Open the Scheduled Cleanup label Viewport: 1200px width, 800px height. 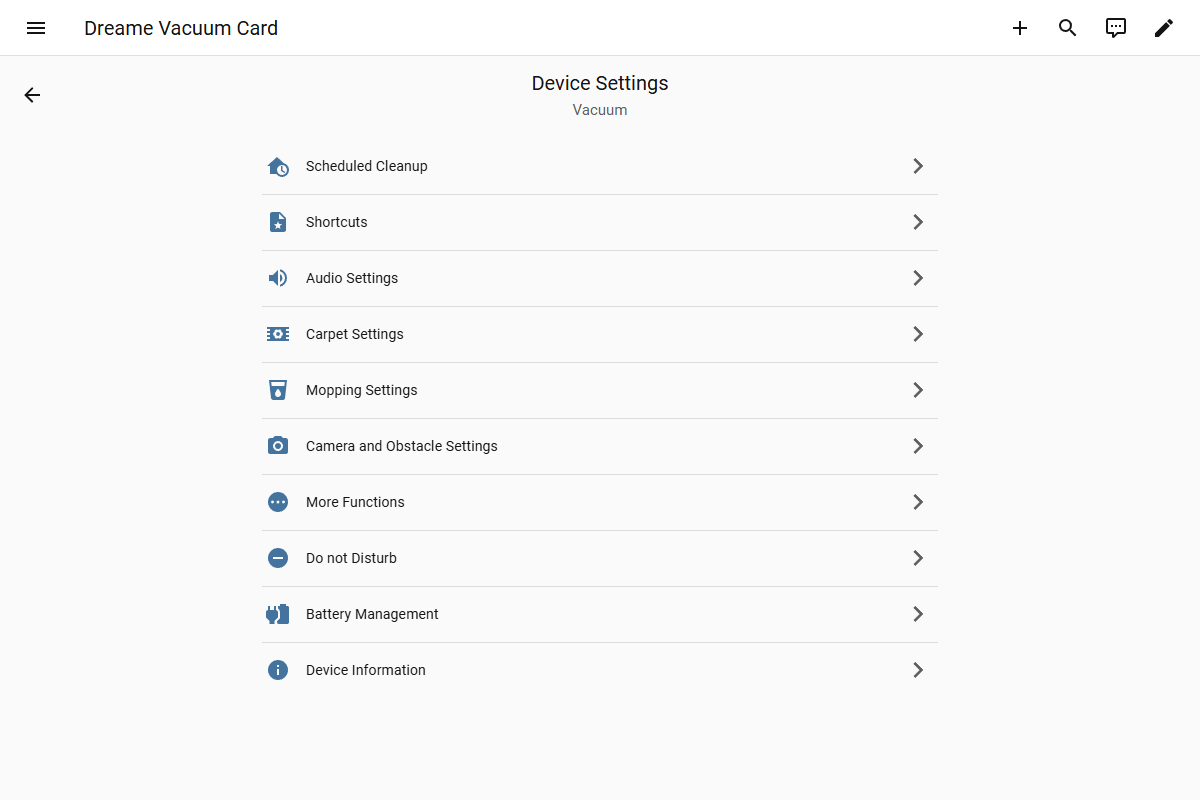(367, 166)
